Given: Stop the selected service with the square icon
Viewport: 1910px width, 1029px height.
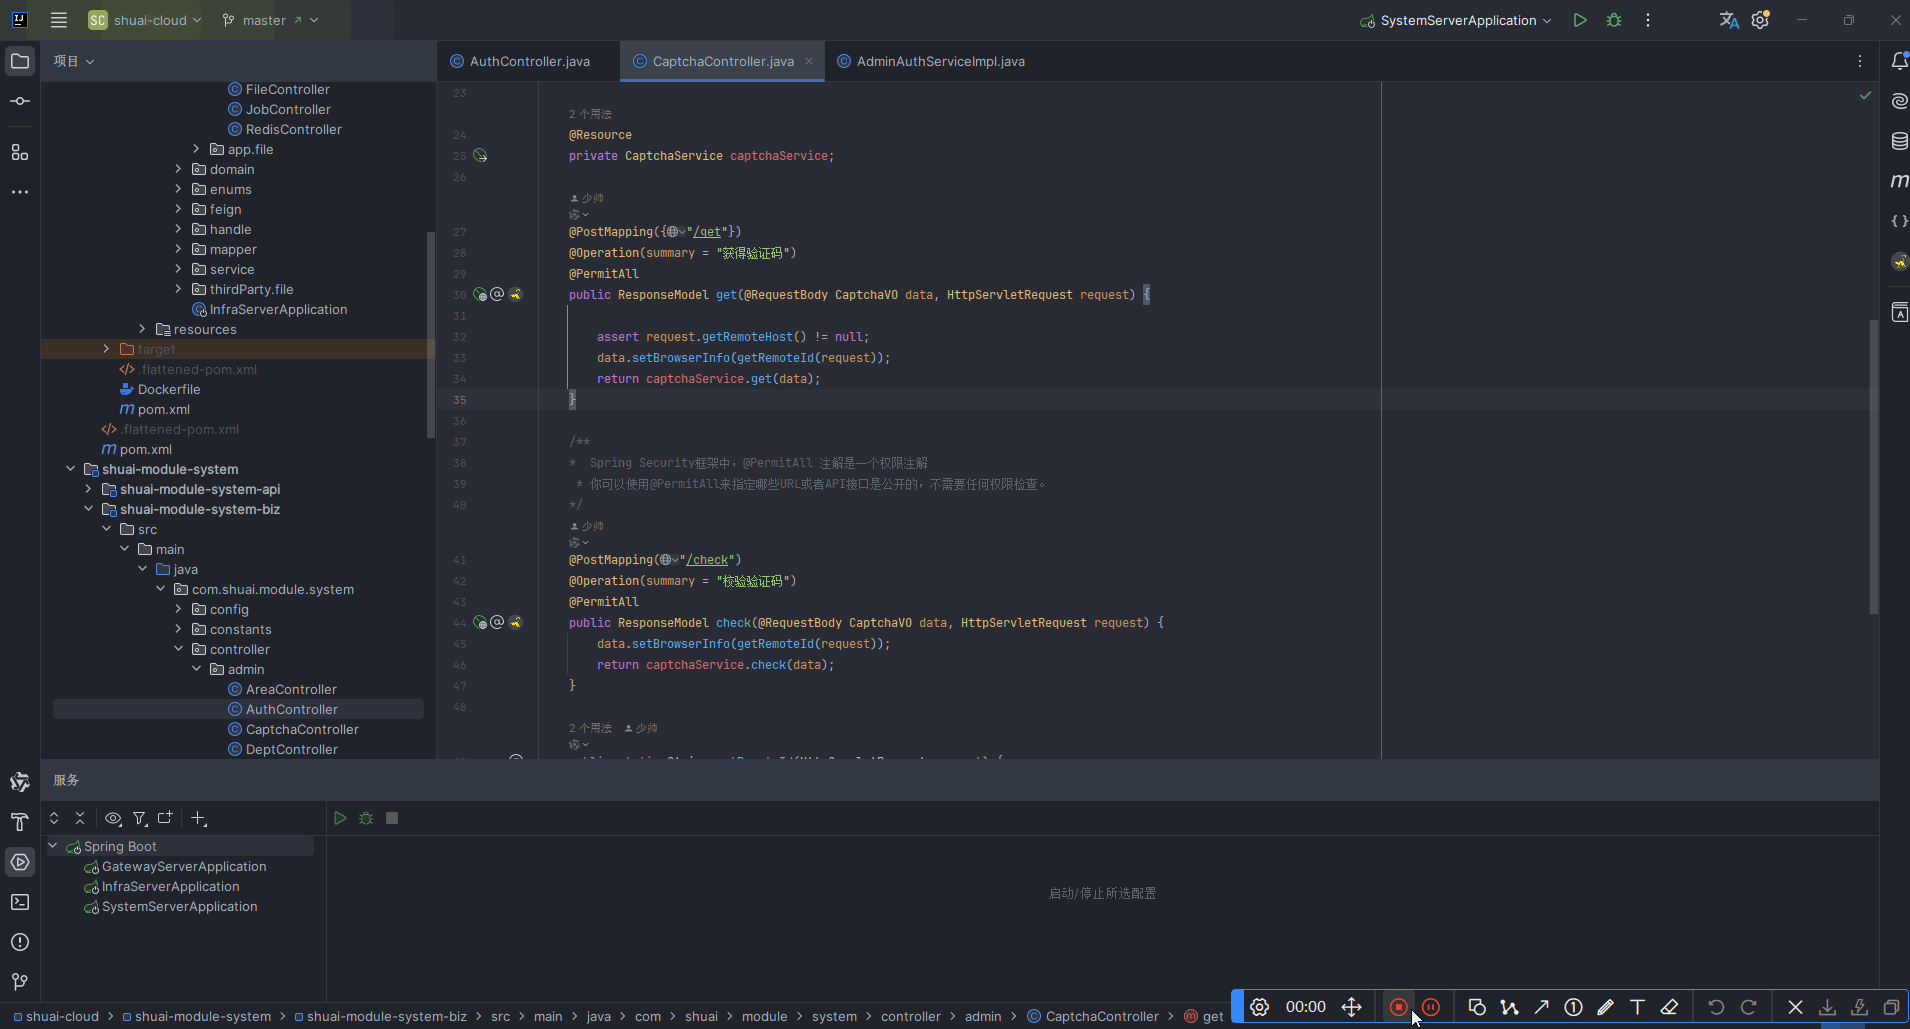Looking at the screenshot, I should pyautogui.click(x=392, y=818).
